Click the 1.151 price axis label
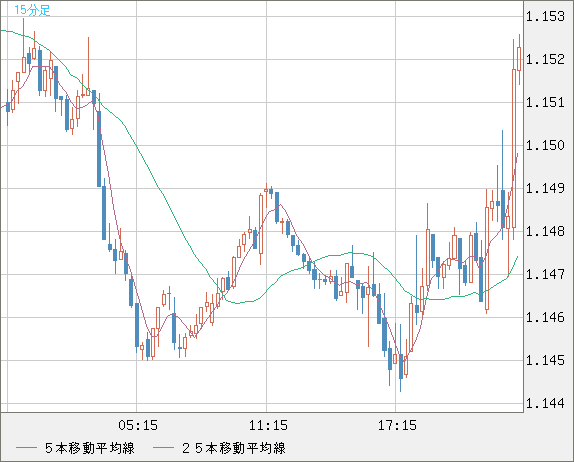574x462 pixels. [x=545, y=103]
